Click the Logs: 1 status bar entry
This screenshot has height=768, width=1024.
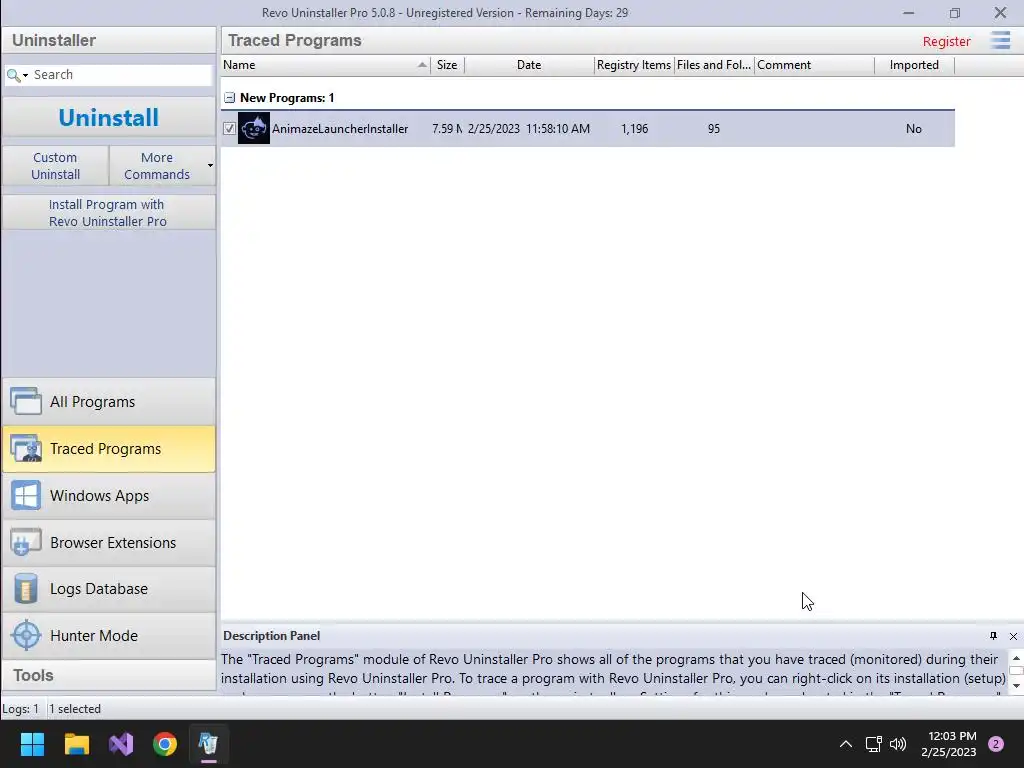20,709
